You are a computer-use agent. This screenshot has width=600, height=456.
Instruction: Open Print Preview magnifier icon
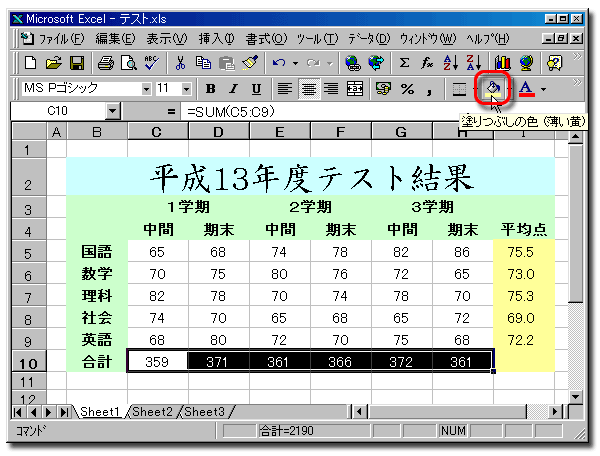pyautogui.click(x=128, y=62)
